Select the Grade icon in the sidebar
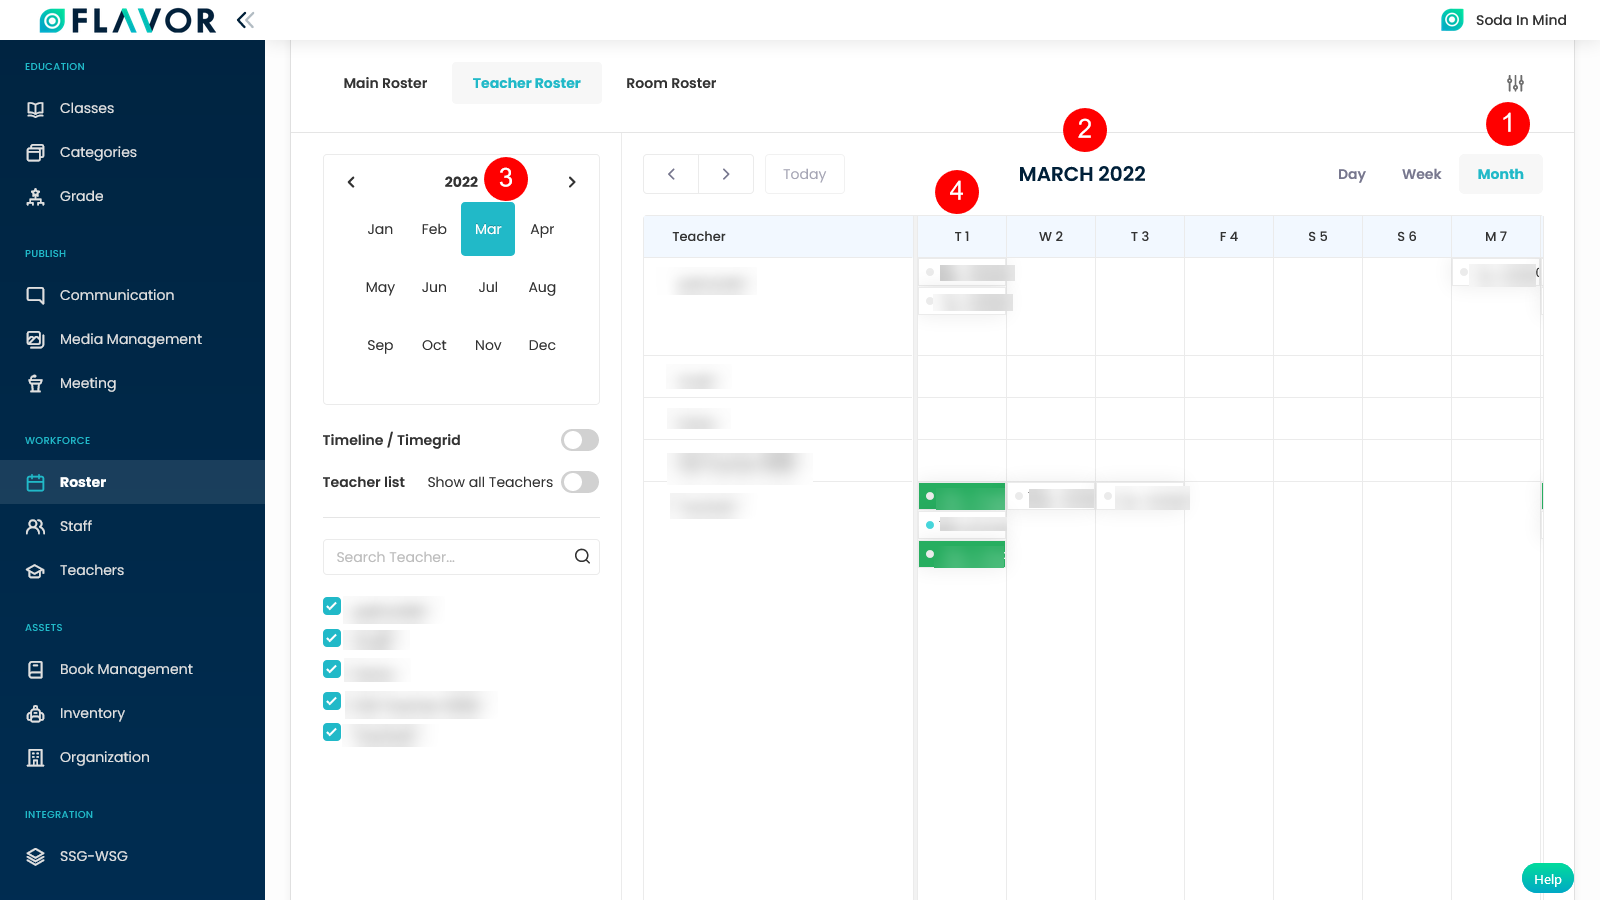The width and height of the screenshot is (1600, 900). 35,196
